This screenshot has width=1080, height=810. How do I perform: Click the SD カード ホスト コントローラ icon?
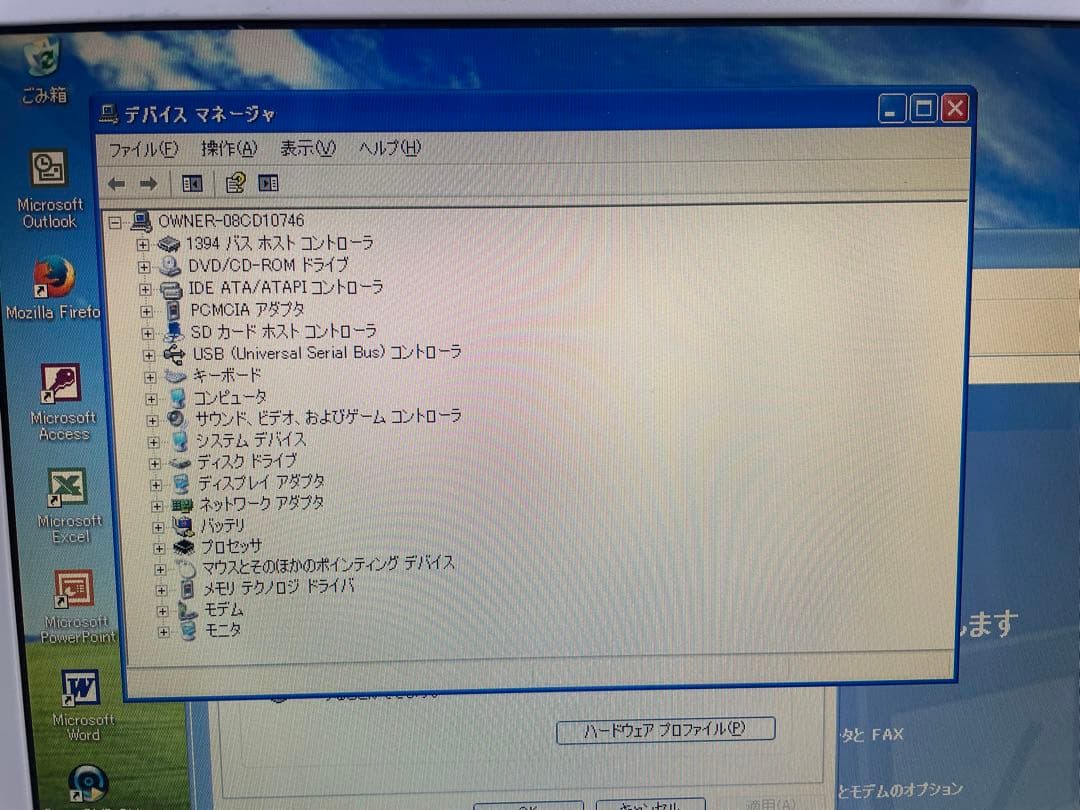pos(172,331)
